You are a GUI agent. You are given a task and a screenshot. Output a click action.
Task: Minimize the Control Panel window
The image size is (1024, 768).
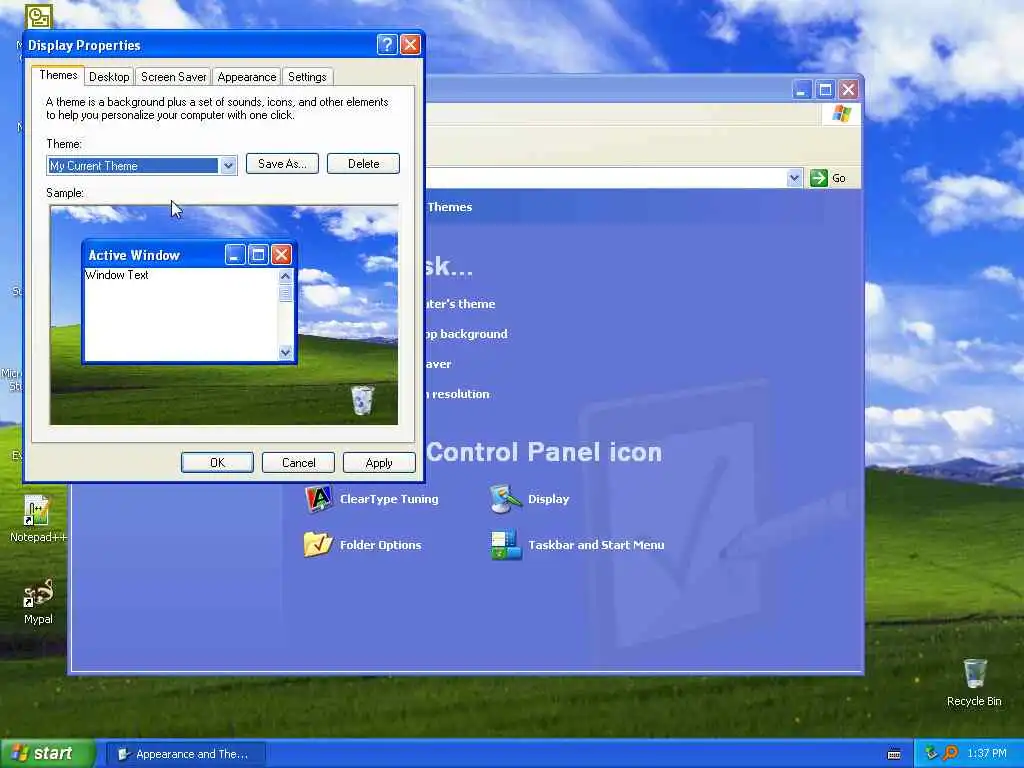(x=801, y=89)
